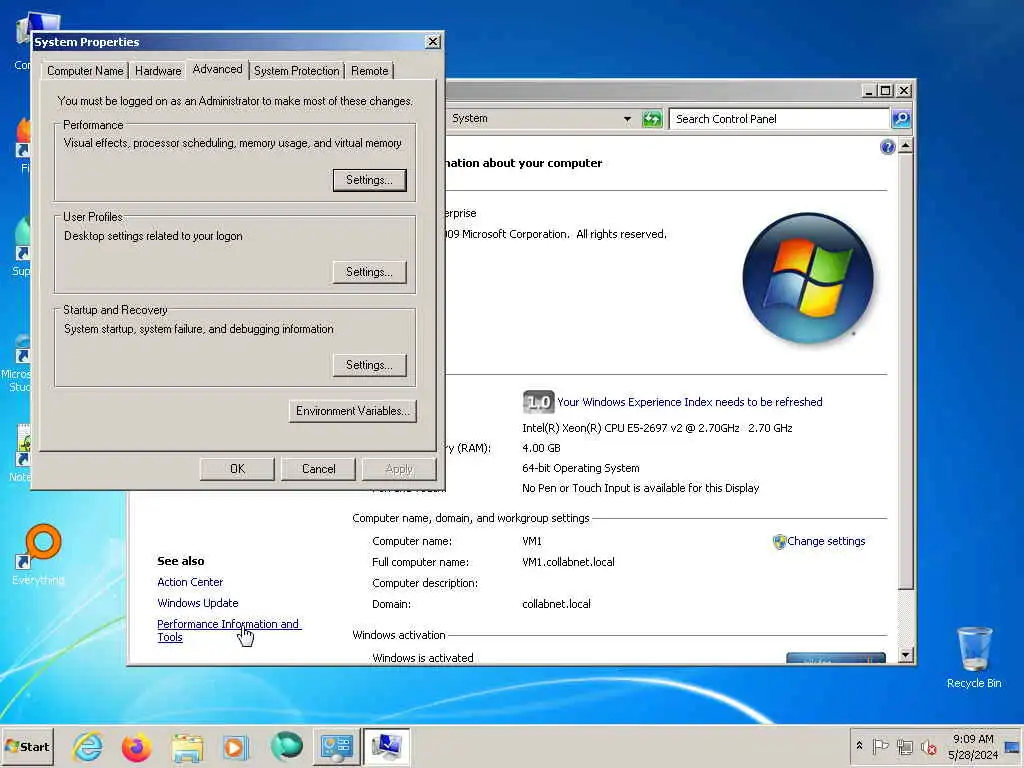Click the Action Center flag tray icon
1024x768 pixels.
[x=880, y=746]
